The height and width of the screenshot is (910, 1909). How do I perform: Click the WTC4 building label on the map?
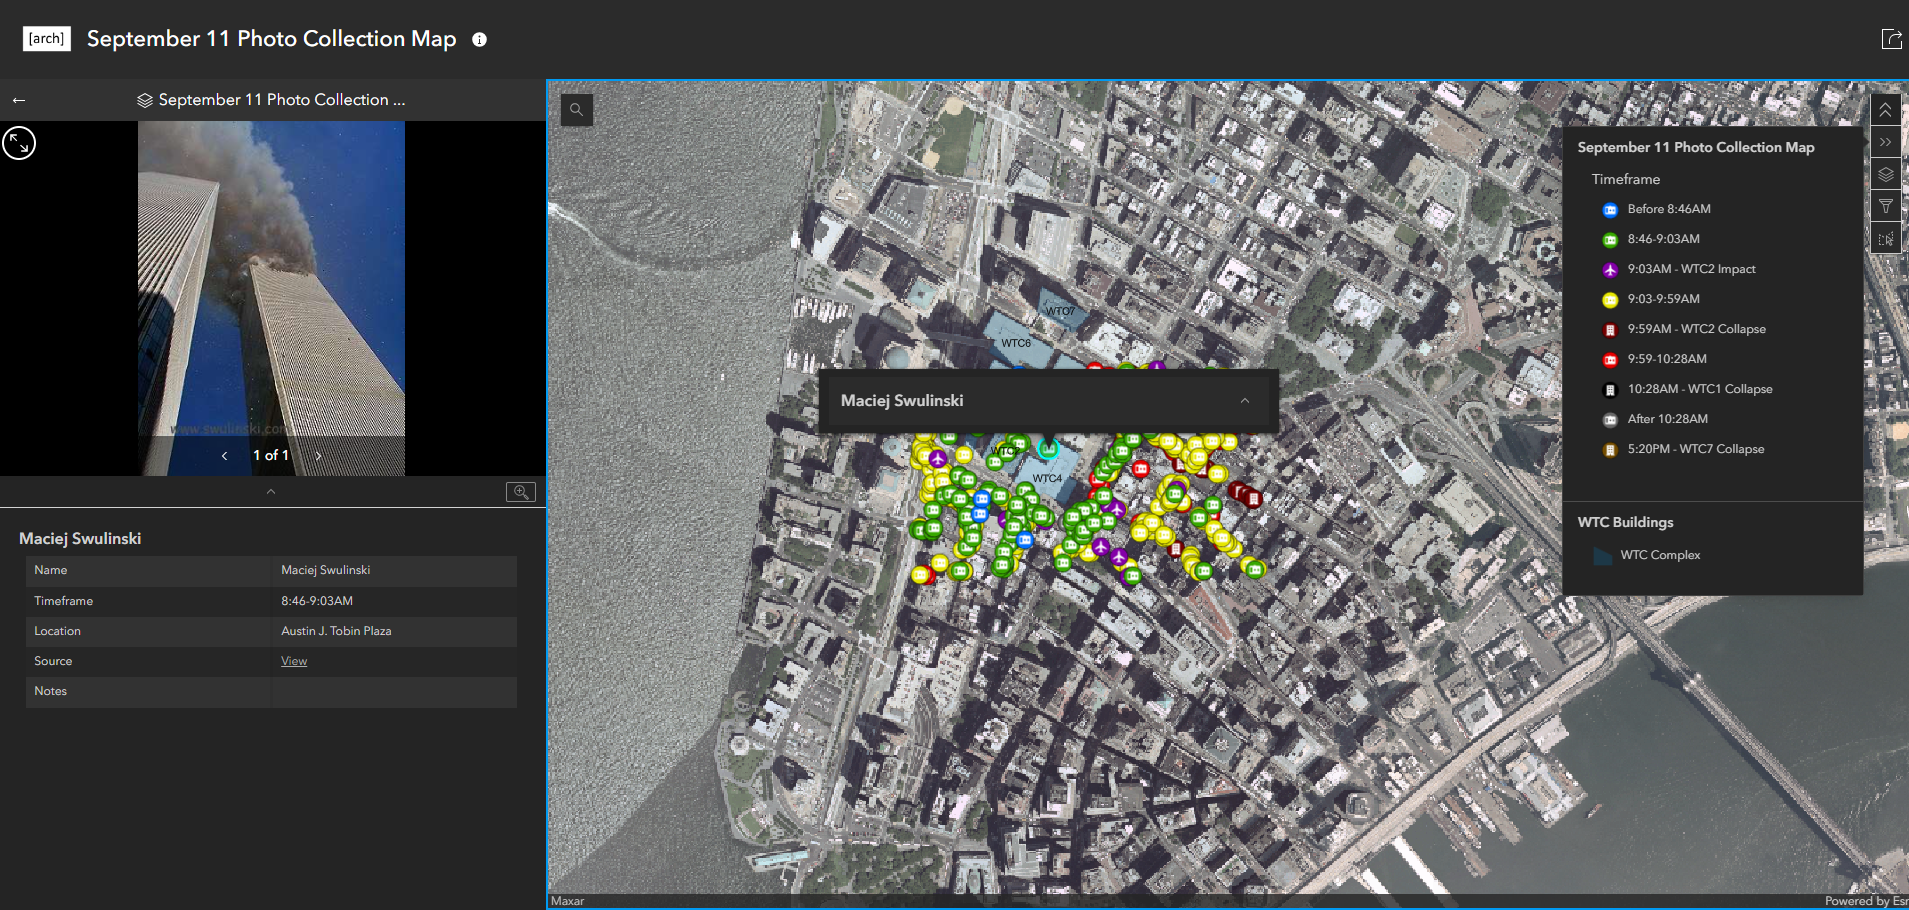(1048, 478)
